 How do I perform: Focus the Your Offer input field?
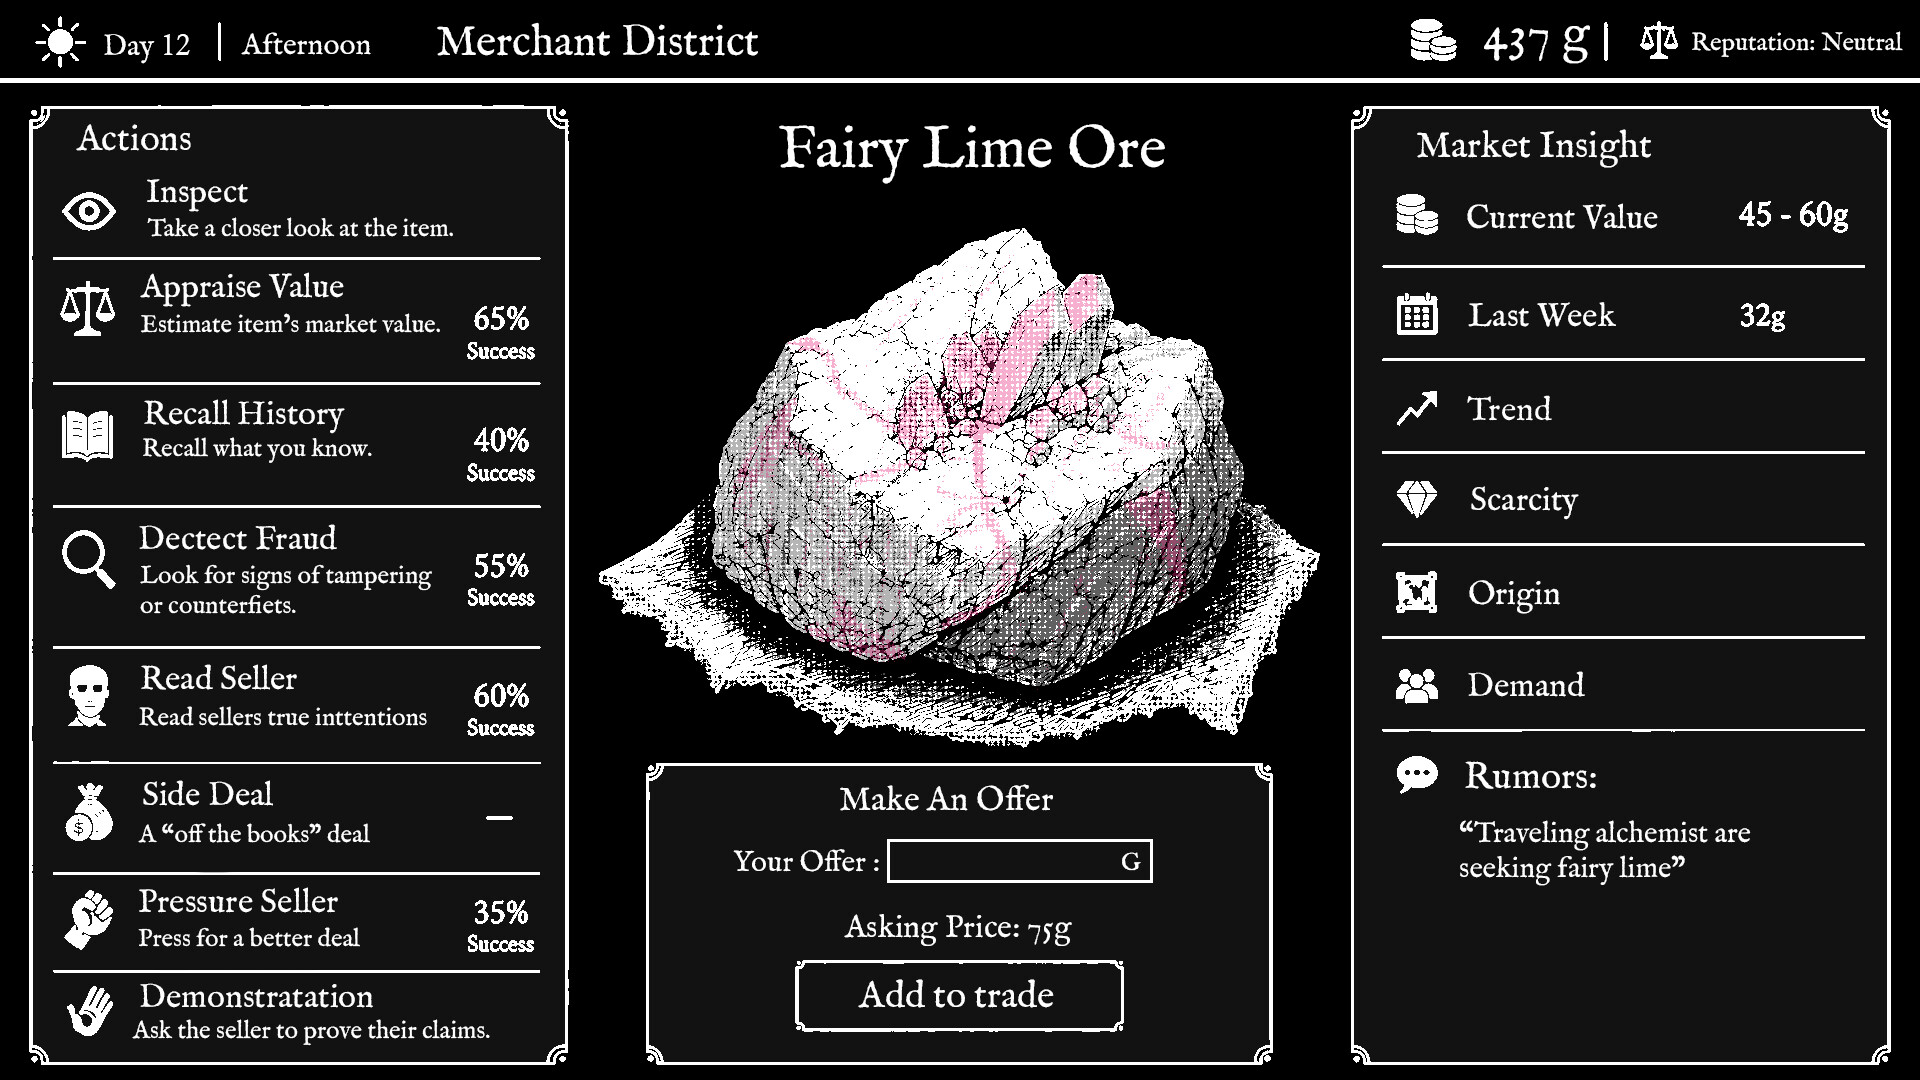1020,861
